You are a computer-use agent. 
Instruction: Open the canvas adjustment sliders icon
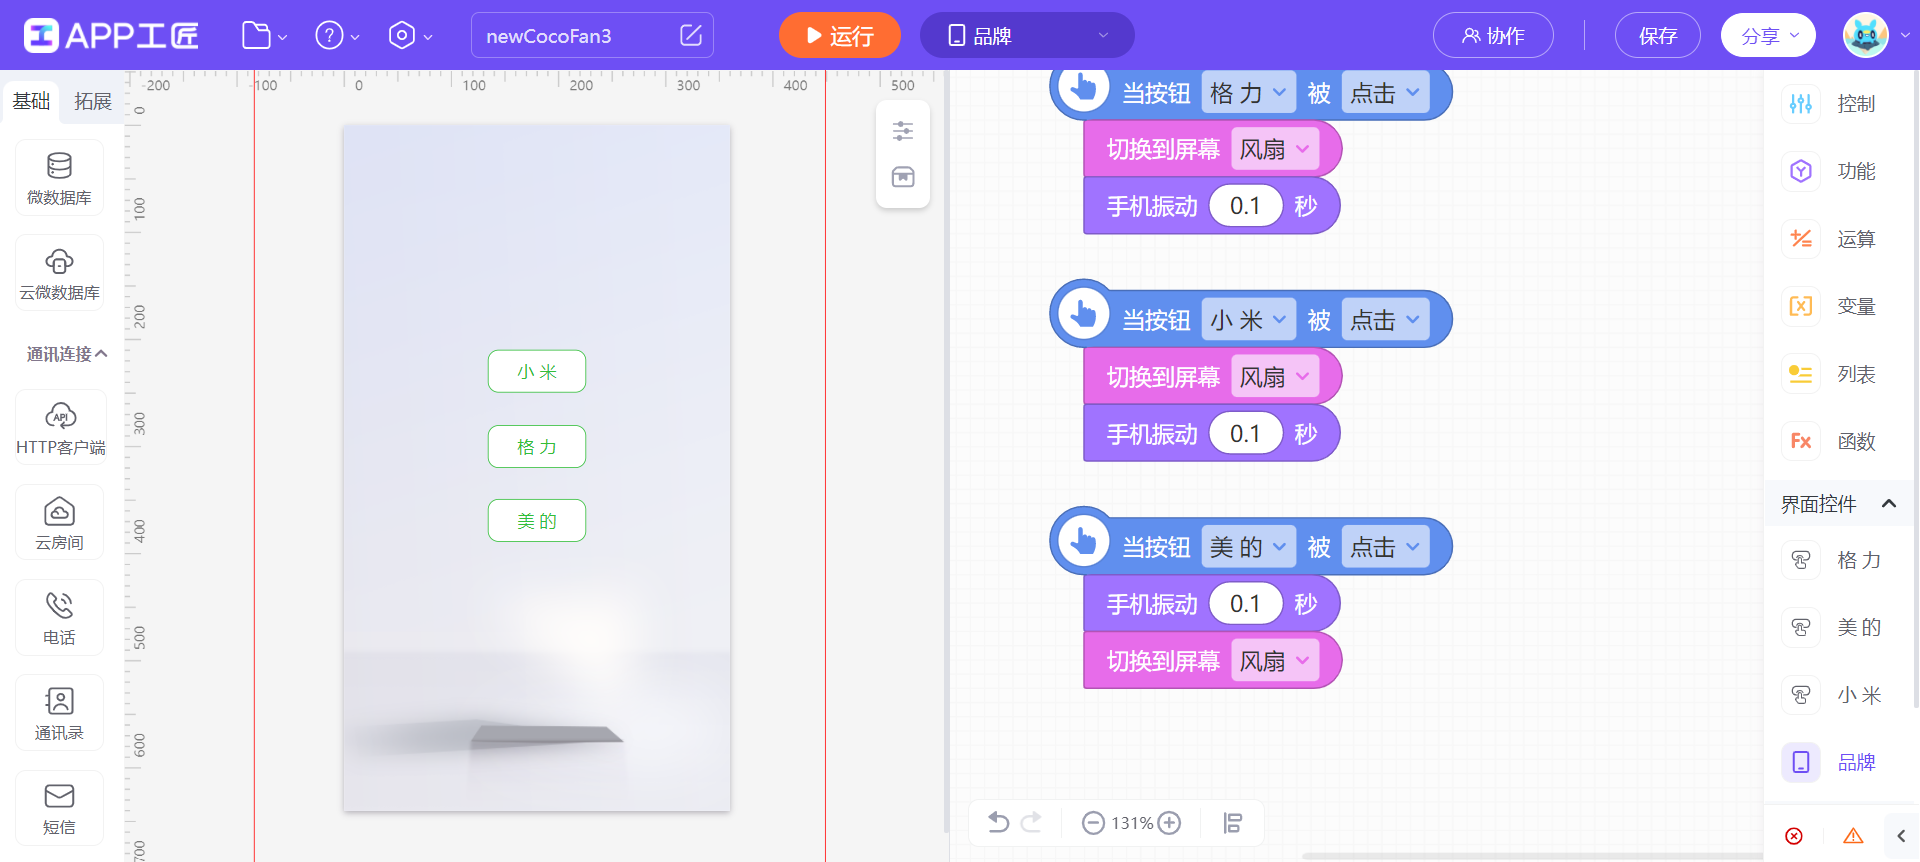point(903,131)
